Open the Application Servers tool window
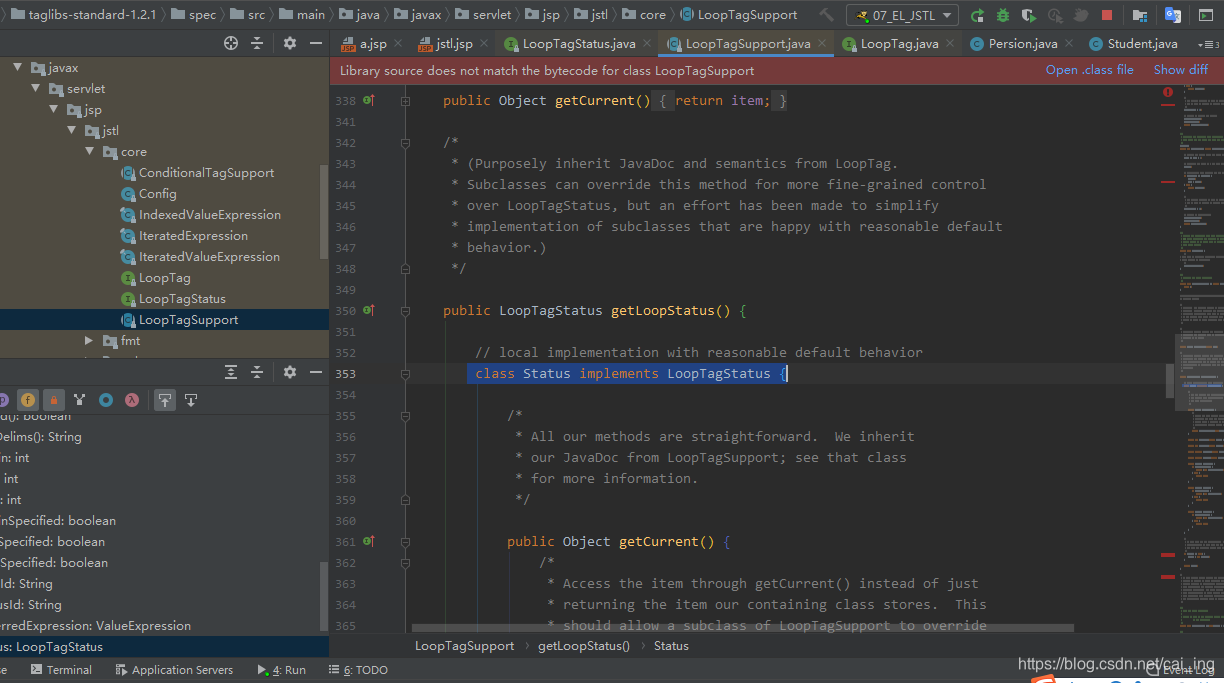This screenshot has height=683, width=1224. (x=173, y=670)
